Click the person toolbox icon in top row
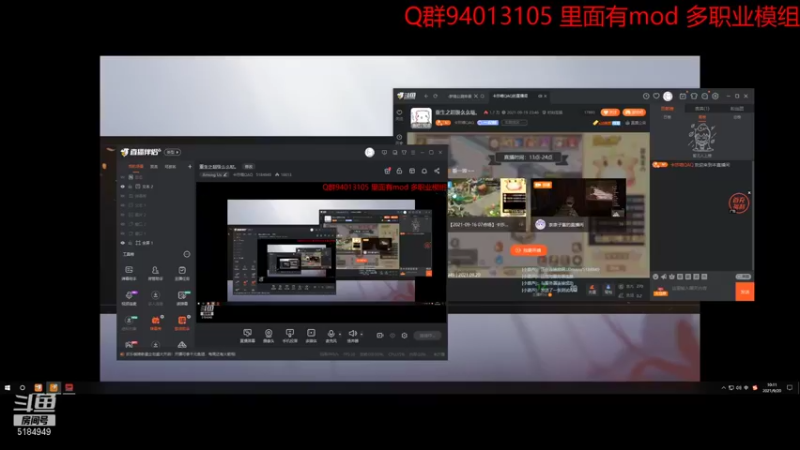This screenshot has height=450, width=800. point(155,270)
